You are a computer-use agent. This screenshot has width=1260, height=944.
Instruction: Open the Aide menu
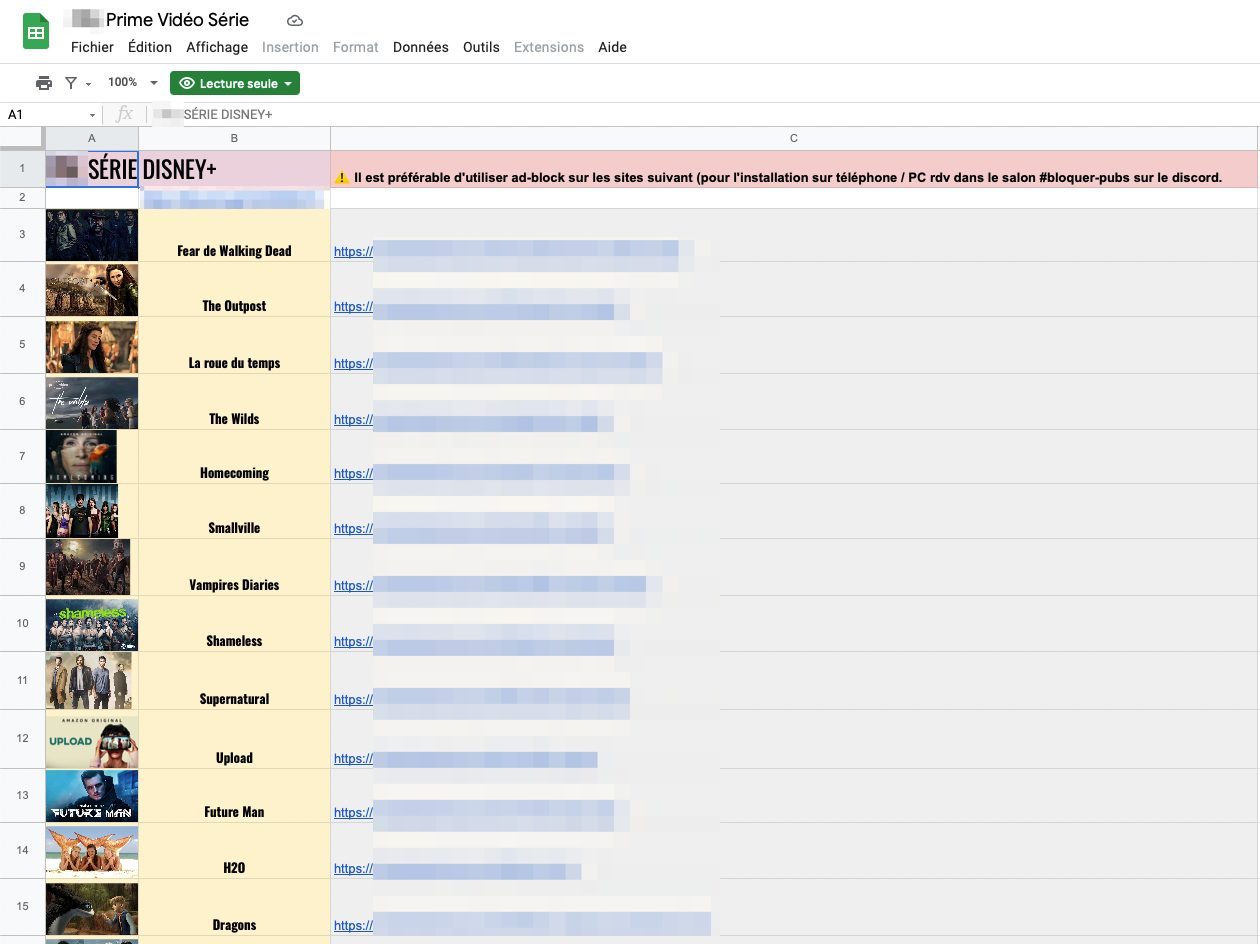tap(612, 47)
